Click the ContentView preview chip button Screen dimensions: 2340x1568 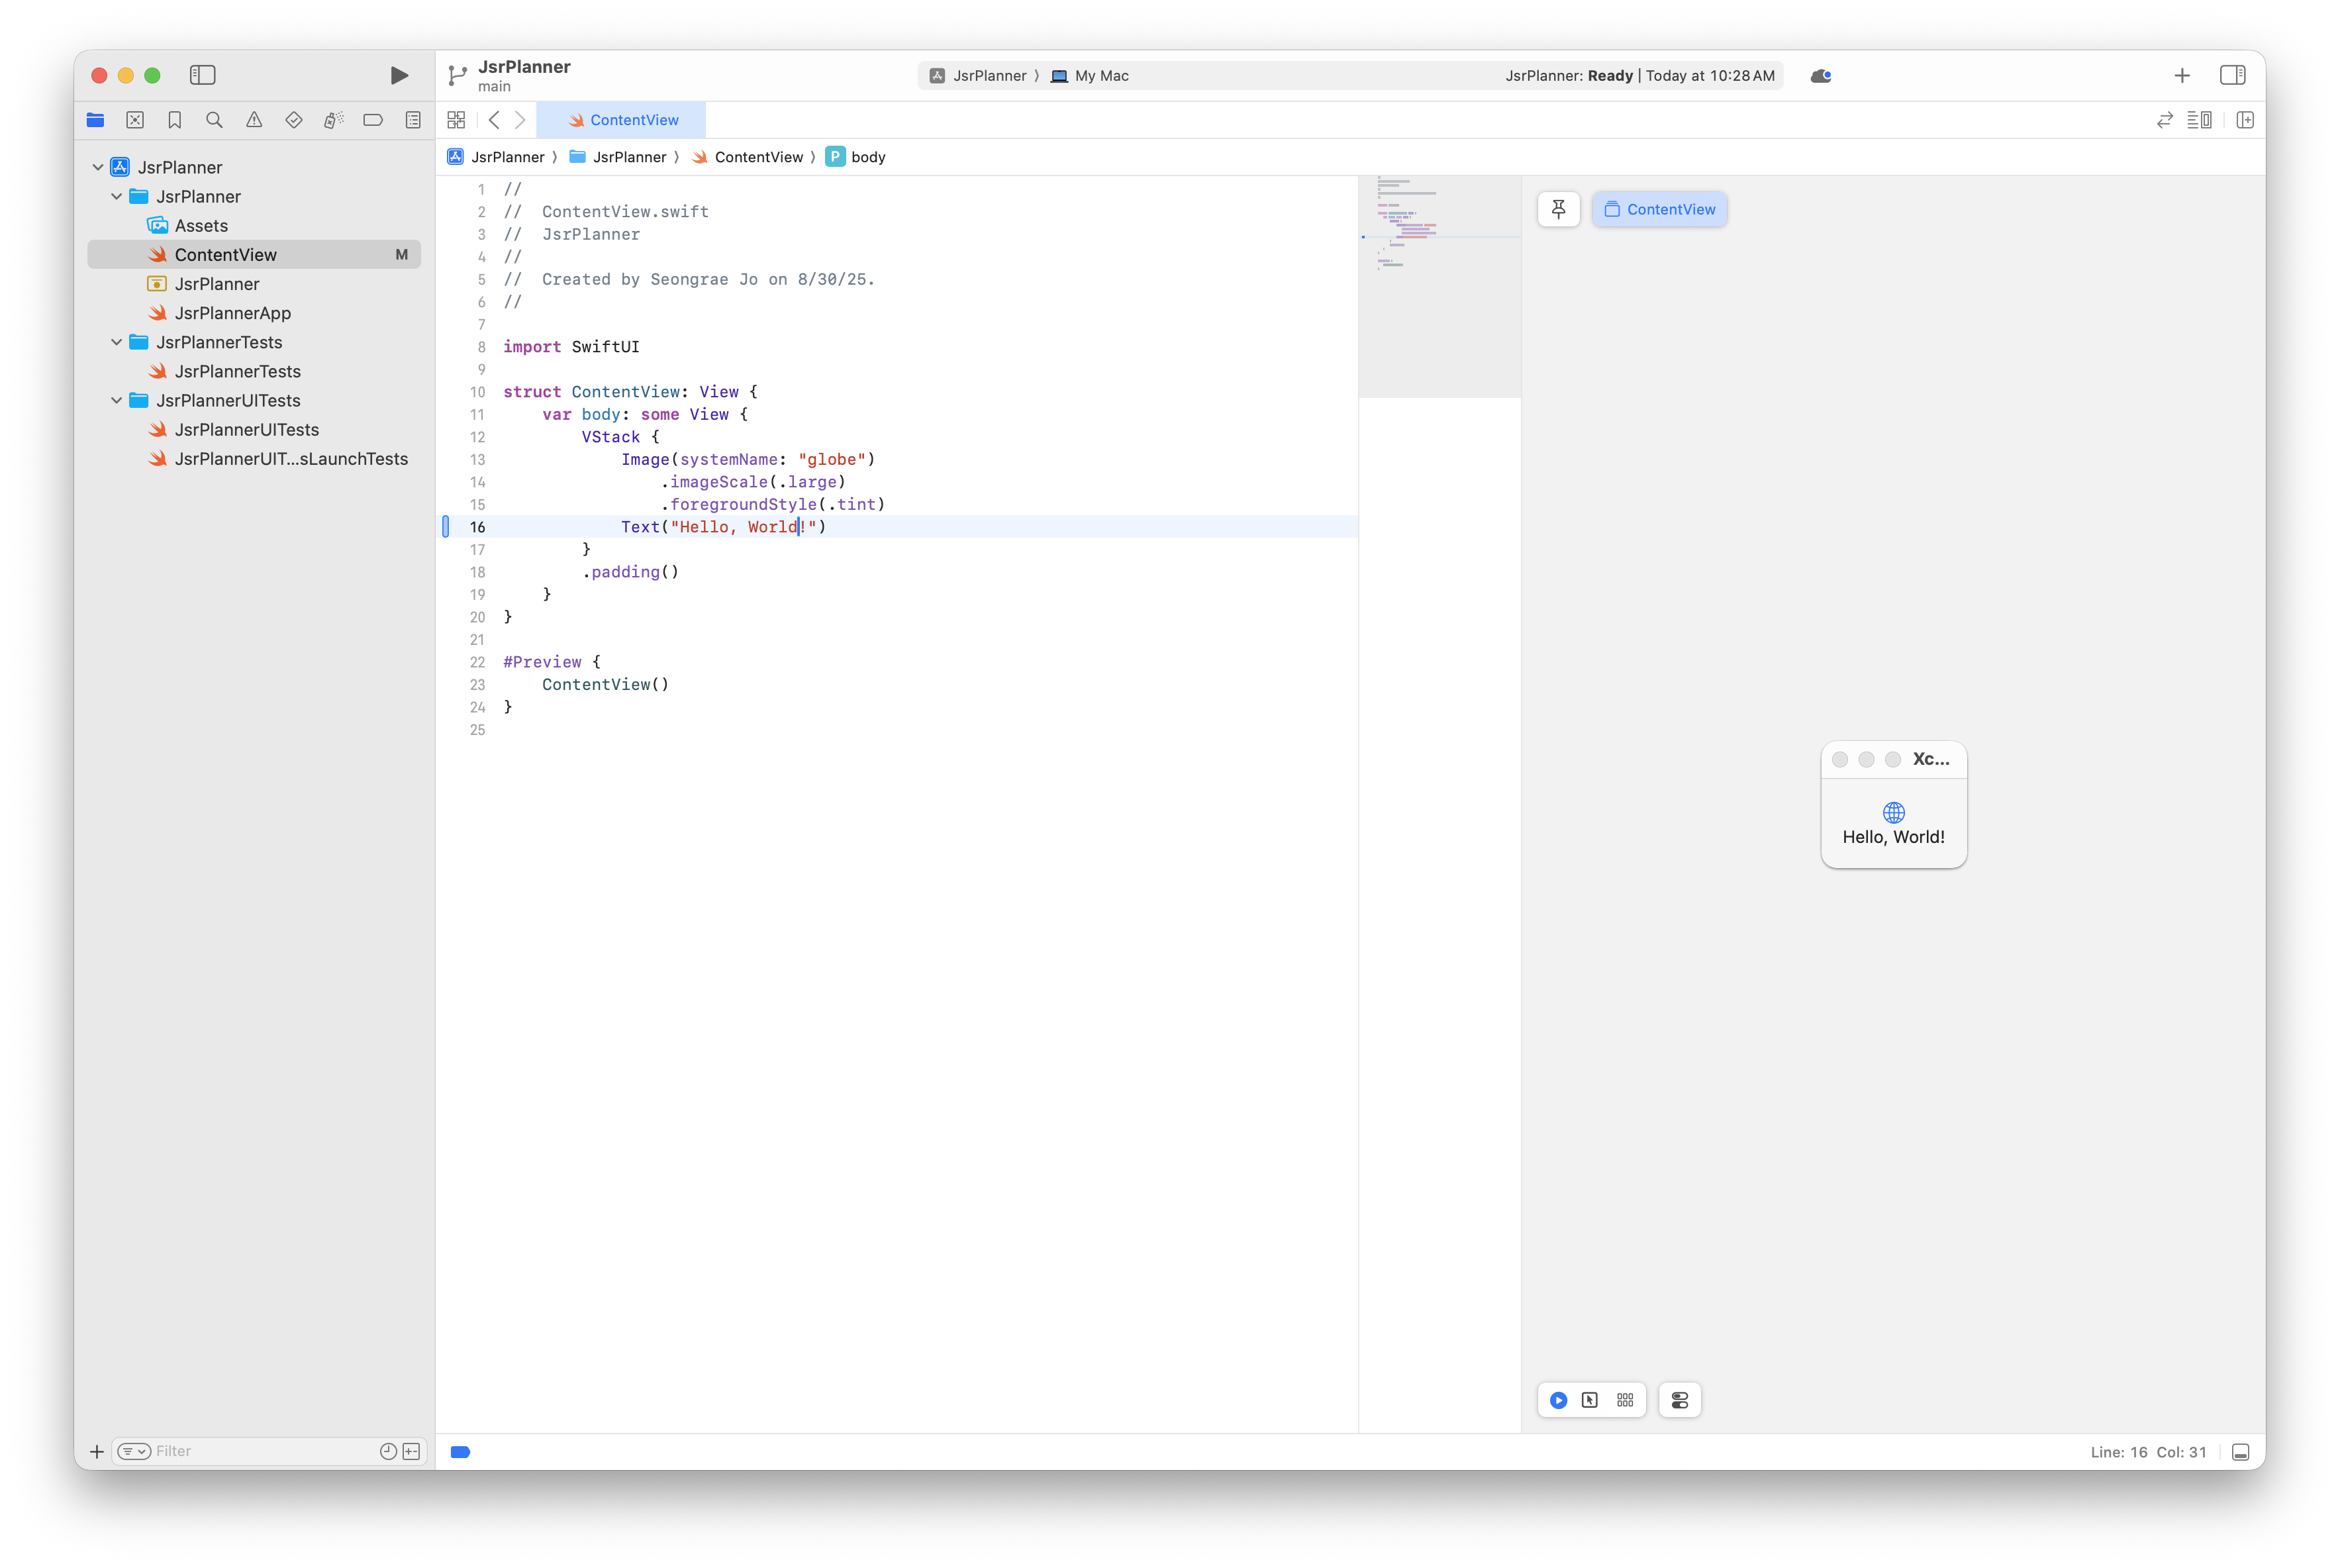coord(1659,209)
